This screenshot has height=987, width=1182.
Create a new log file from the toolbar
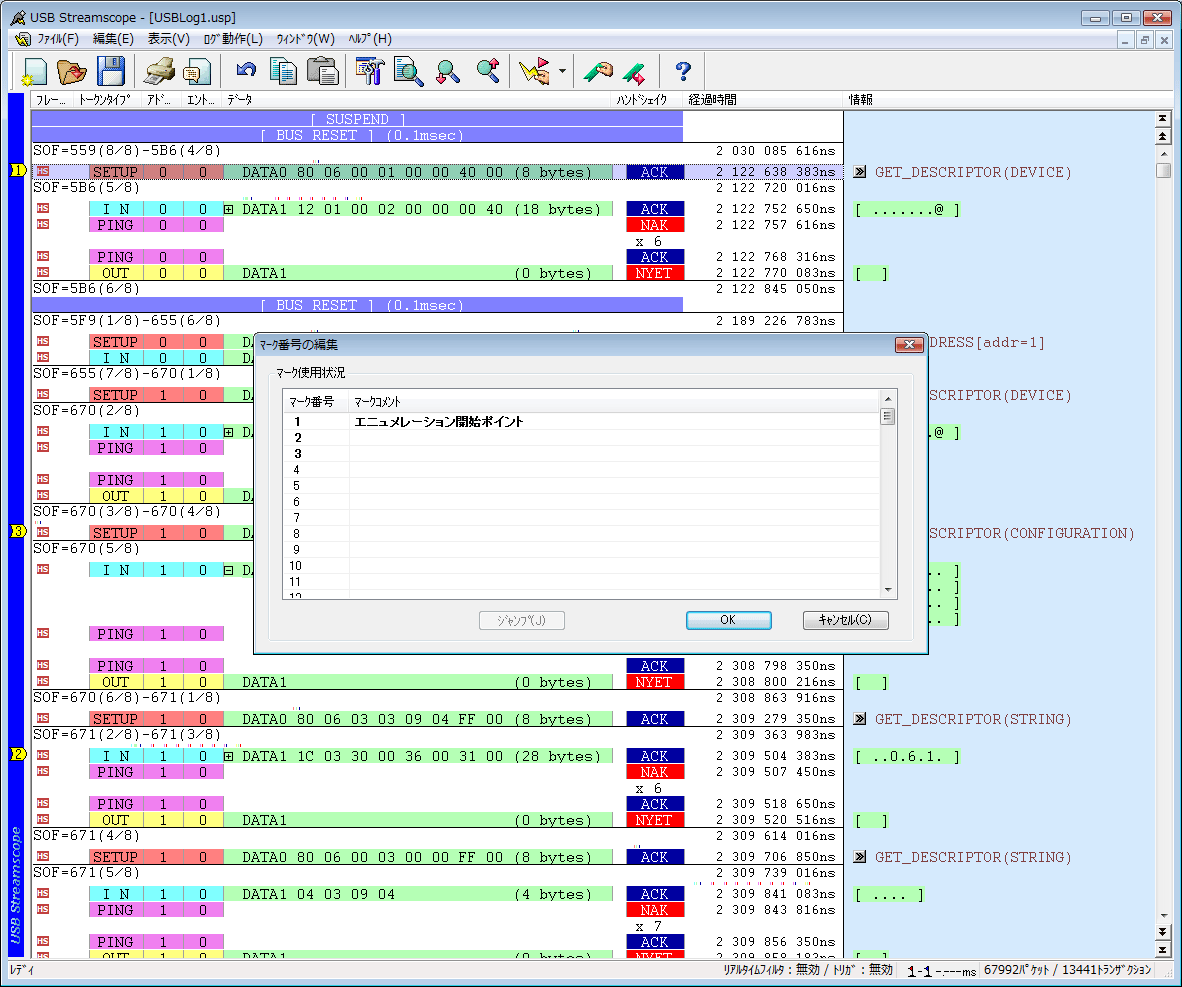pyautogui.click(x=34, y=72)
